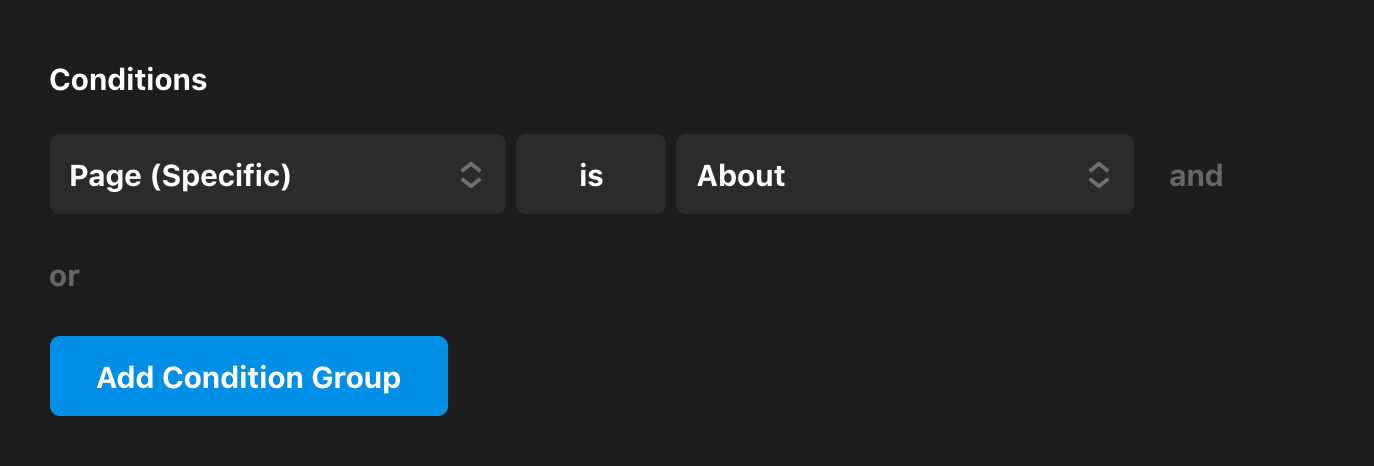Toggle the "is" comparison operator
This screenshot has width=1374, height=466.
591,175
